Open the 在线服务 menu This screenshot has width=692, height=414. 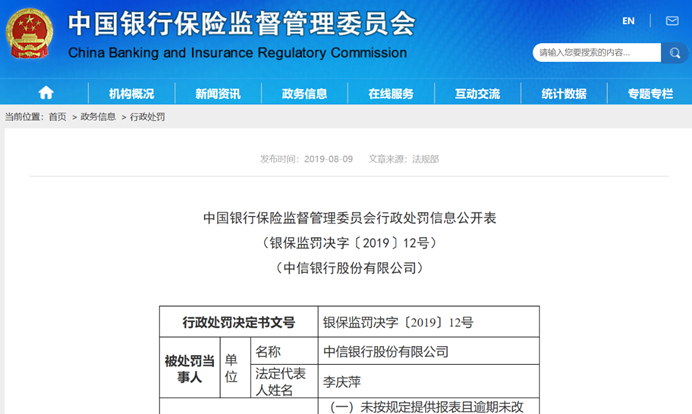point(391,94)
